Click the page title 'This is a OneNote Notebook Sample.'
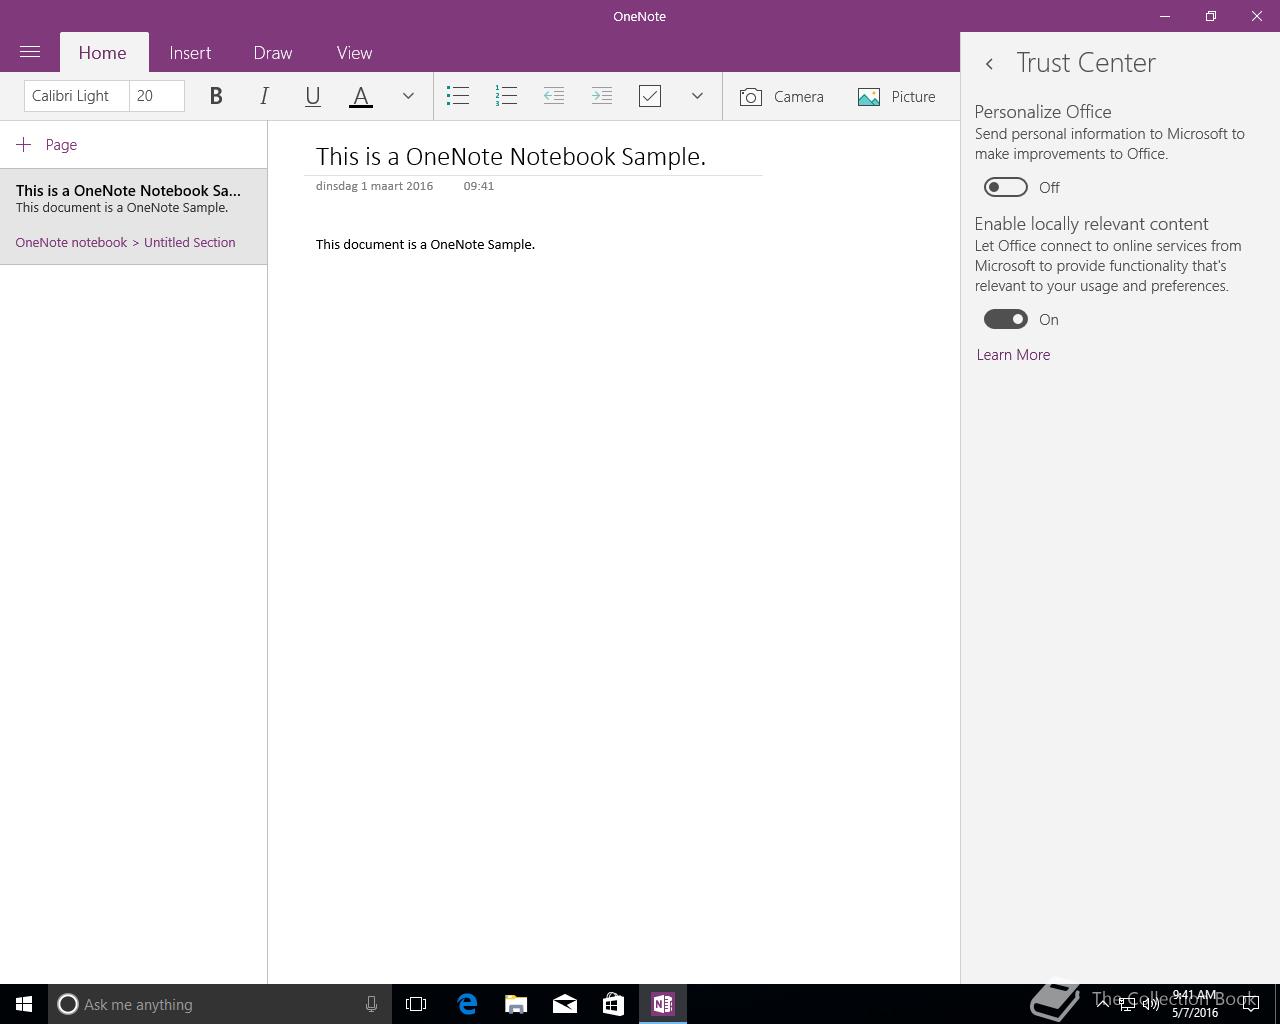The width and height of the screenshot is (1280, 1024). 511,156
